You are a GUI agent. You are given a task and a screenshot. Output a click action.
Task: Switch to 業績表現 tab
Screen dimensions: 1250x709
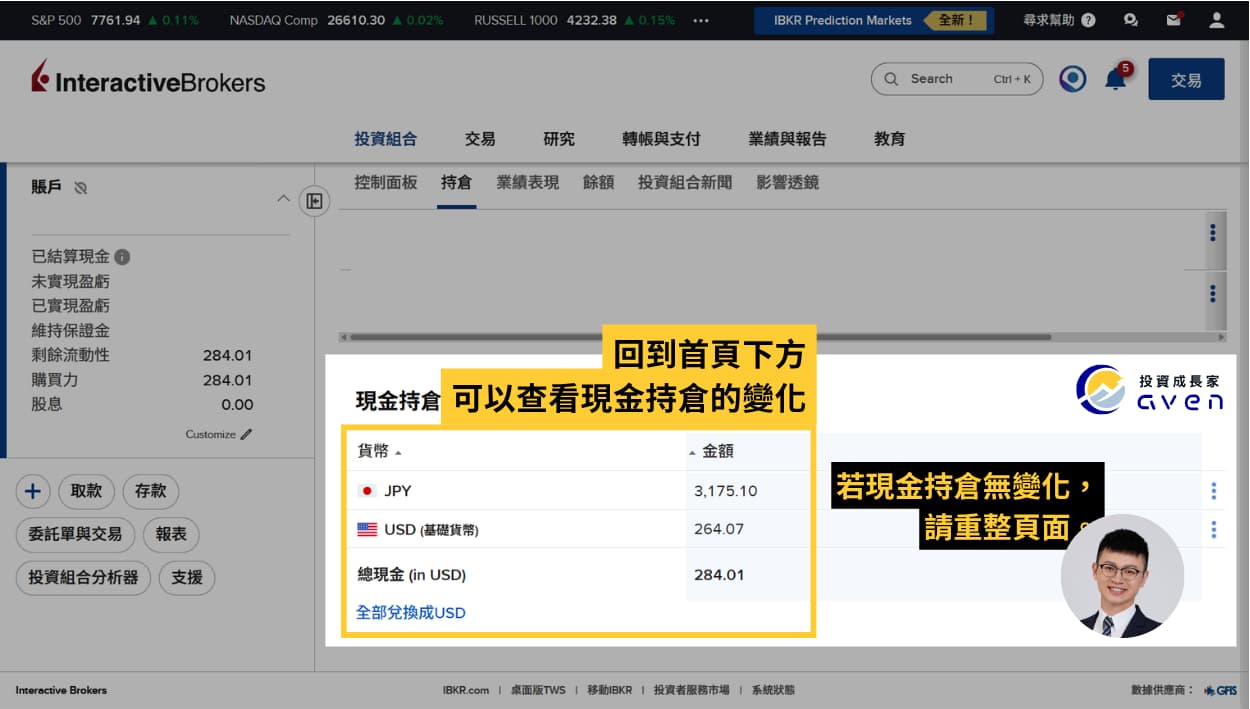point(528,182)
